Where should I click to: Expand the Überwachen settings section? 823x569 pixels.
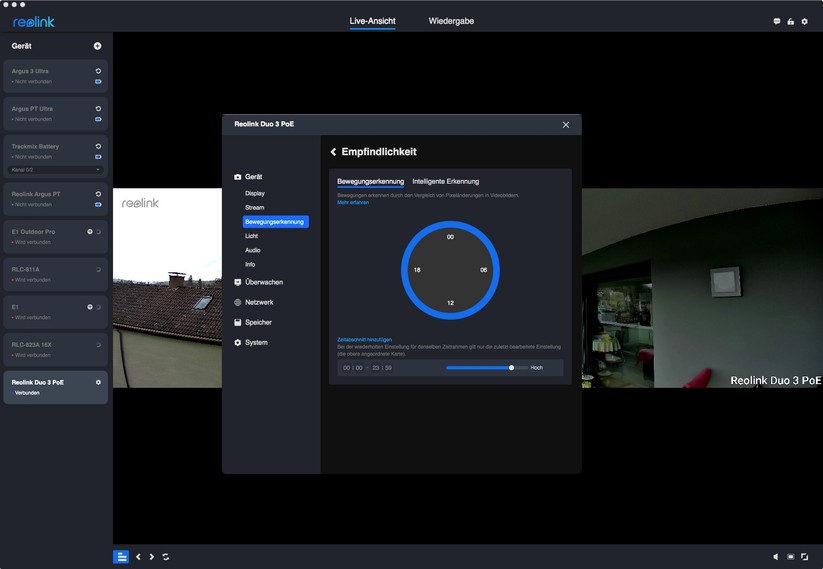click(x=263, y=282)
